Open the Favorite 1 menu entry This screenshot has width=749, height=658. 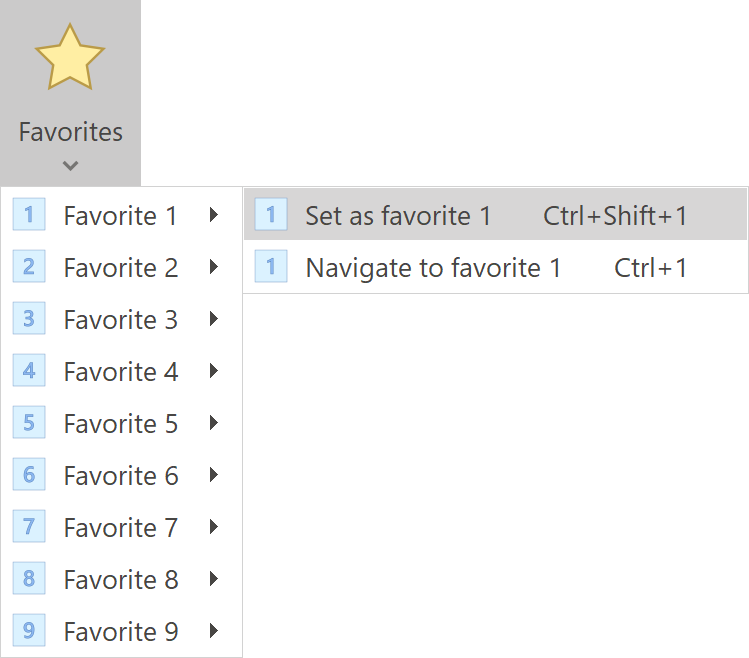click(x=120, y=215)
